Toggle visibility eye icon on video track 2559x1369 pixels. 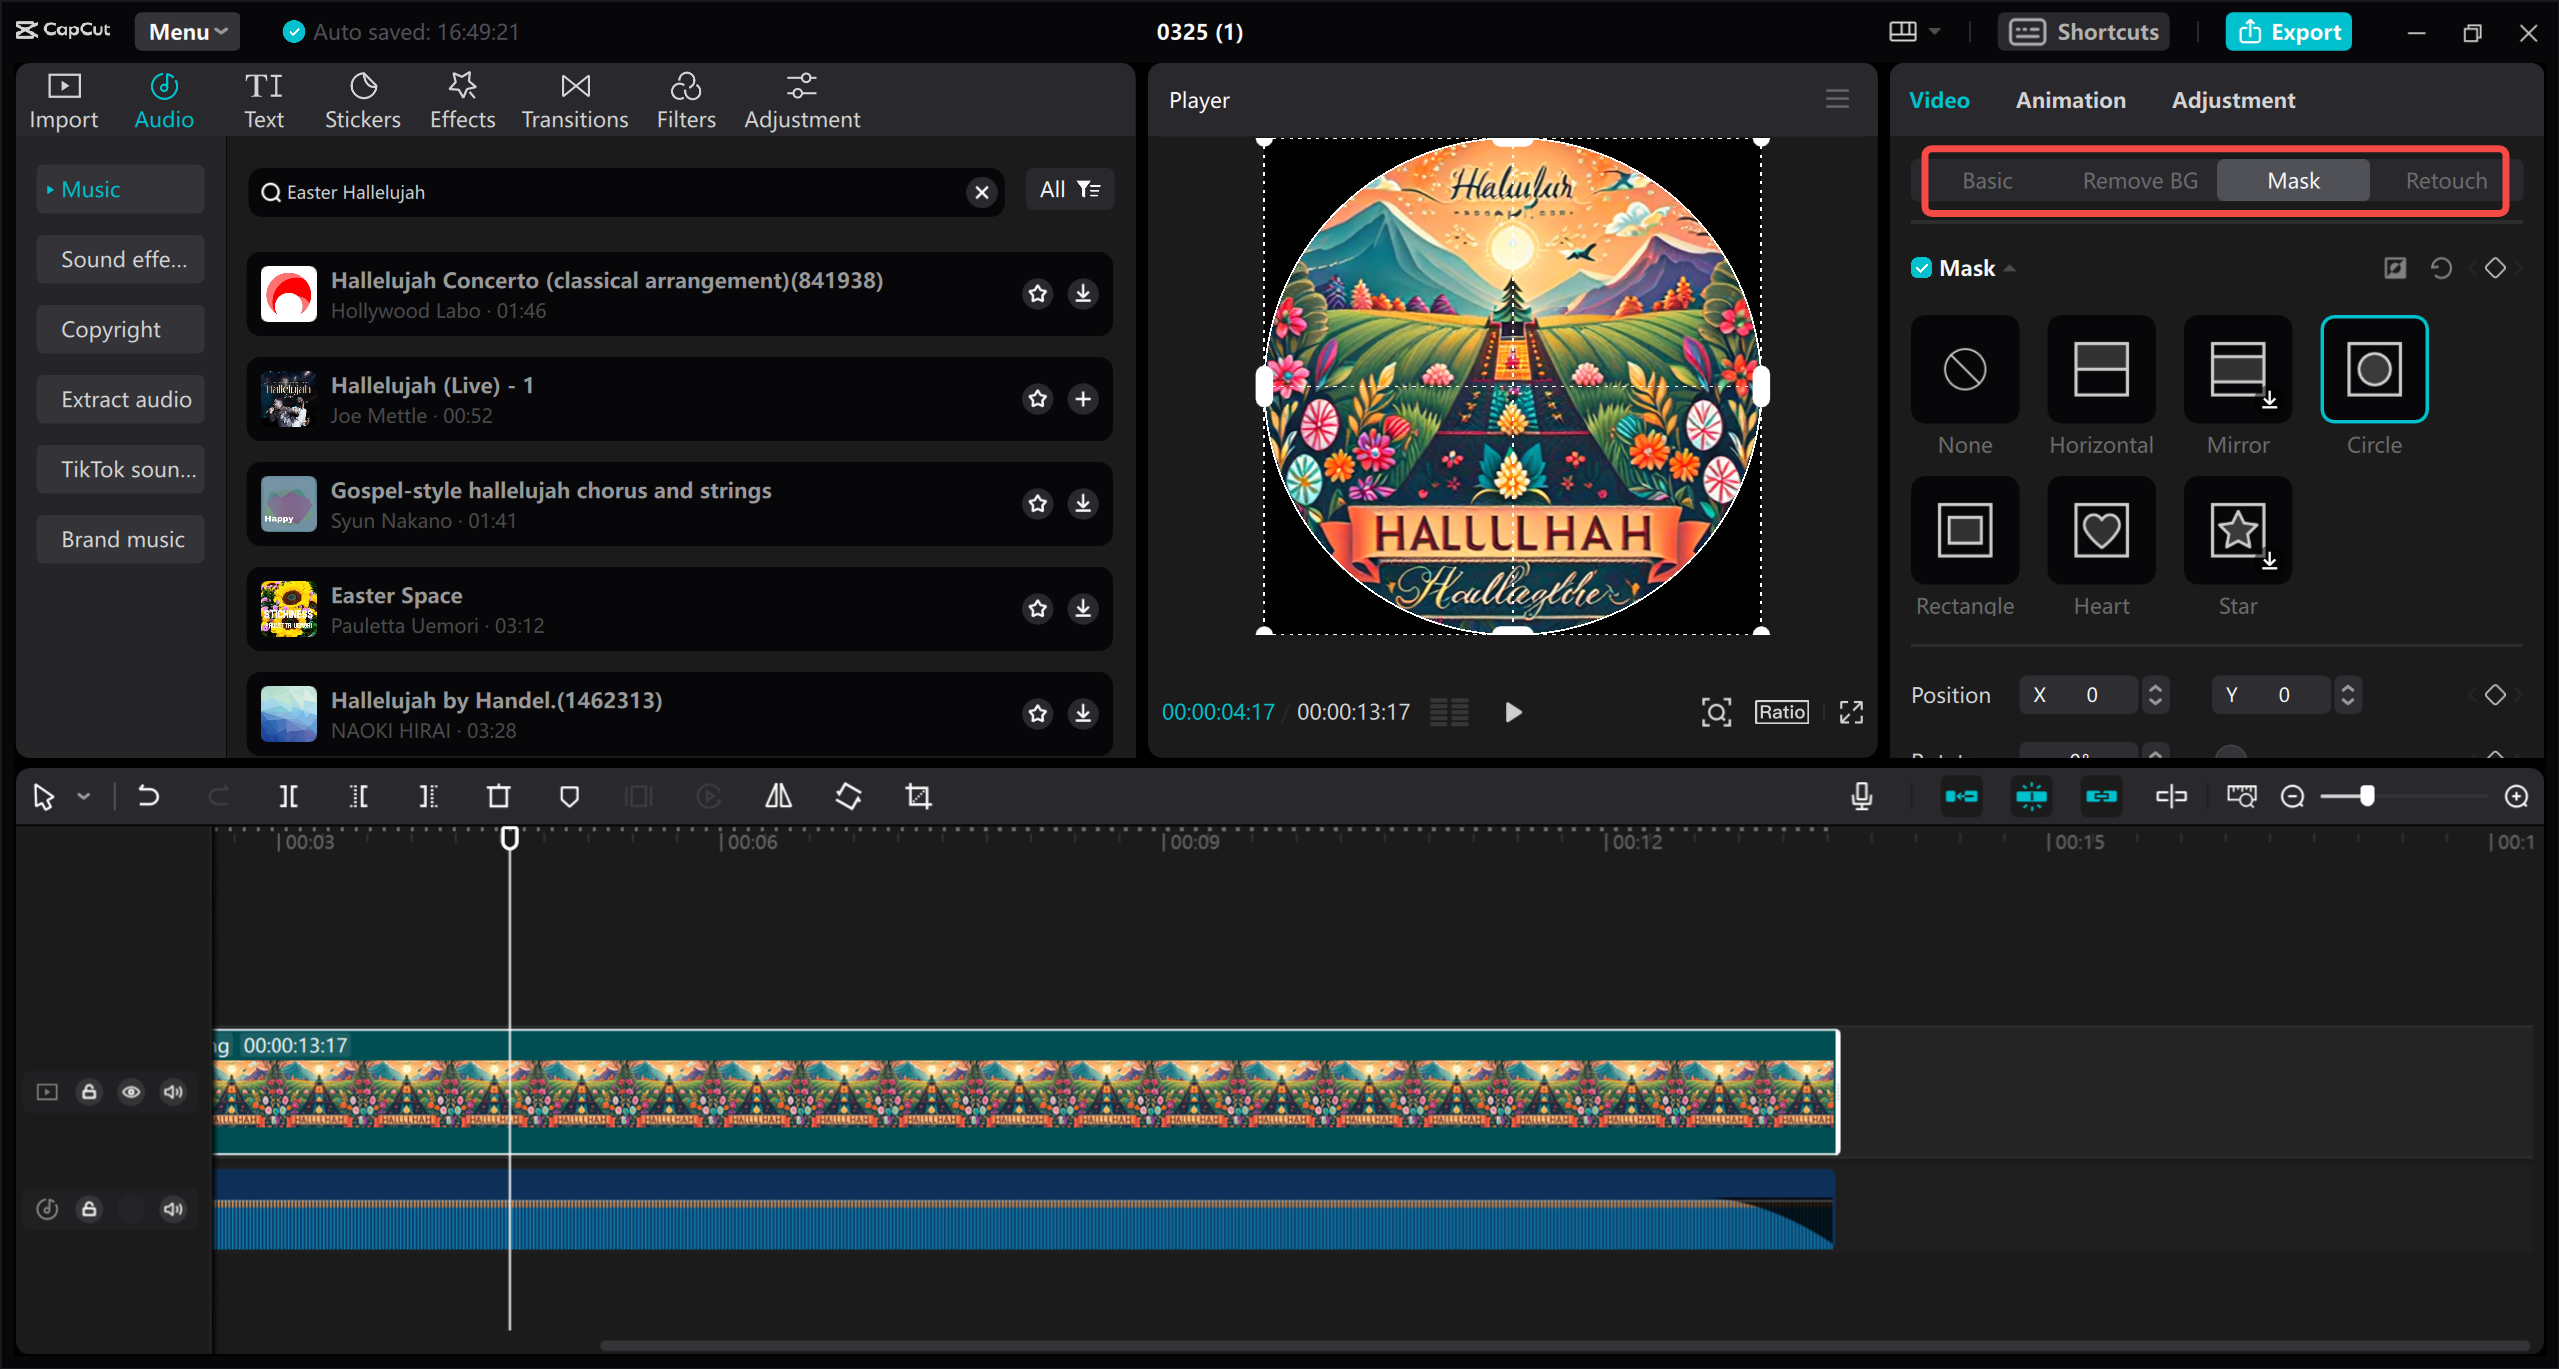(130, 1091)
